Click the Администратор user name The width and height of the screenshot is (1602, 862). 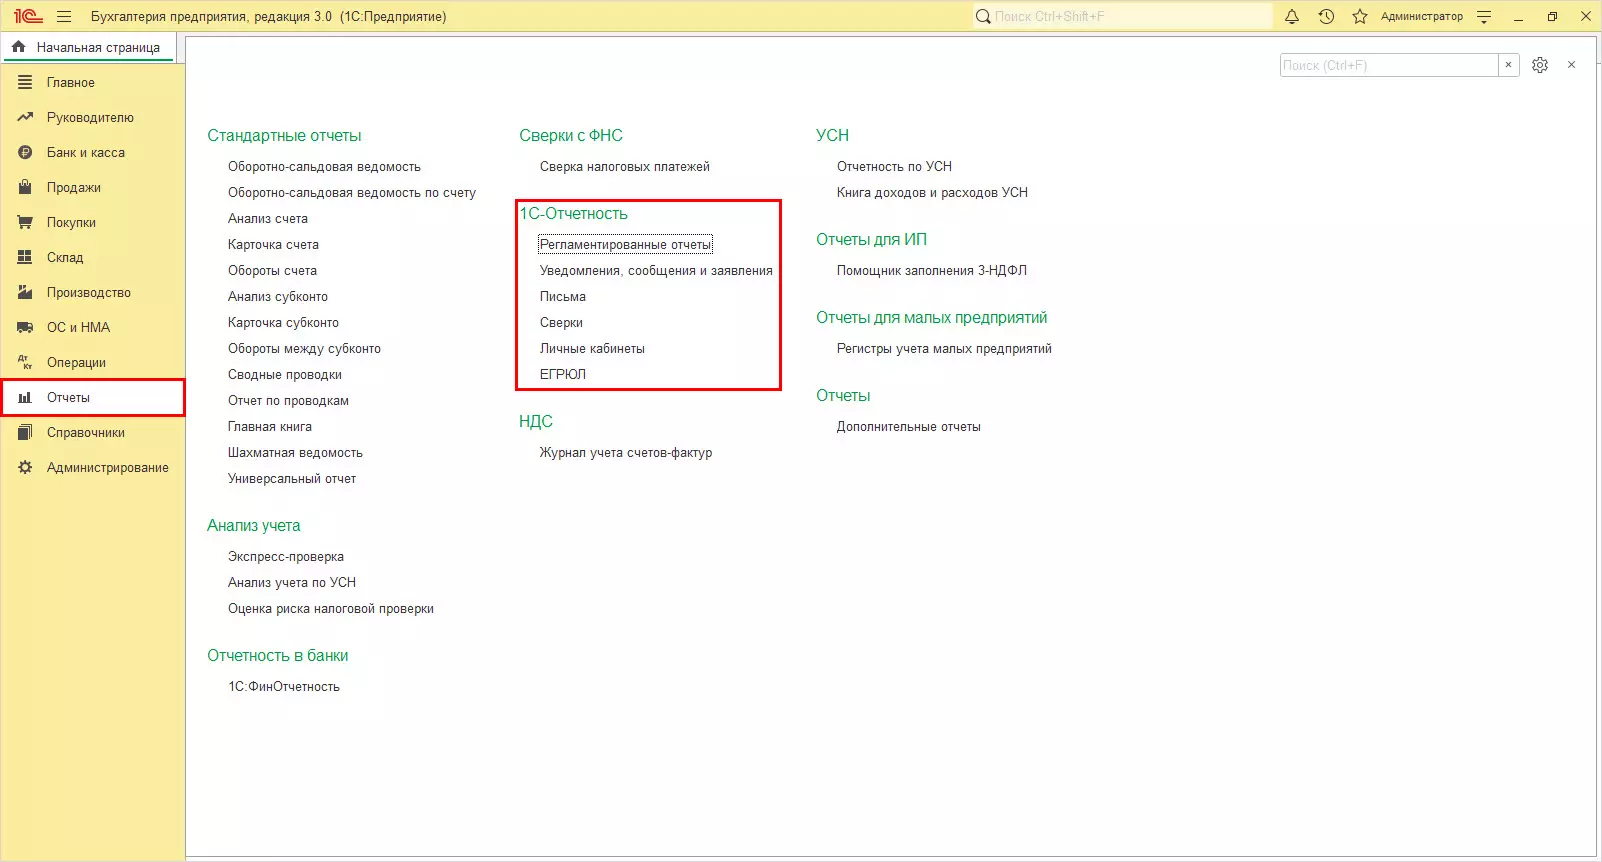tap(1421, 16)
